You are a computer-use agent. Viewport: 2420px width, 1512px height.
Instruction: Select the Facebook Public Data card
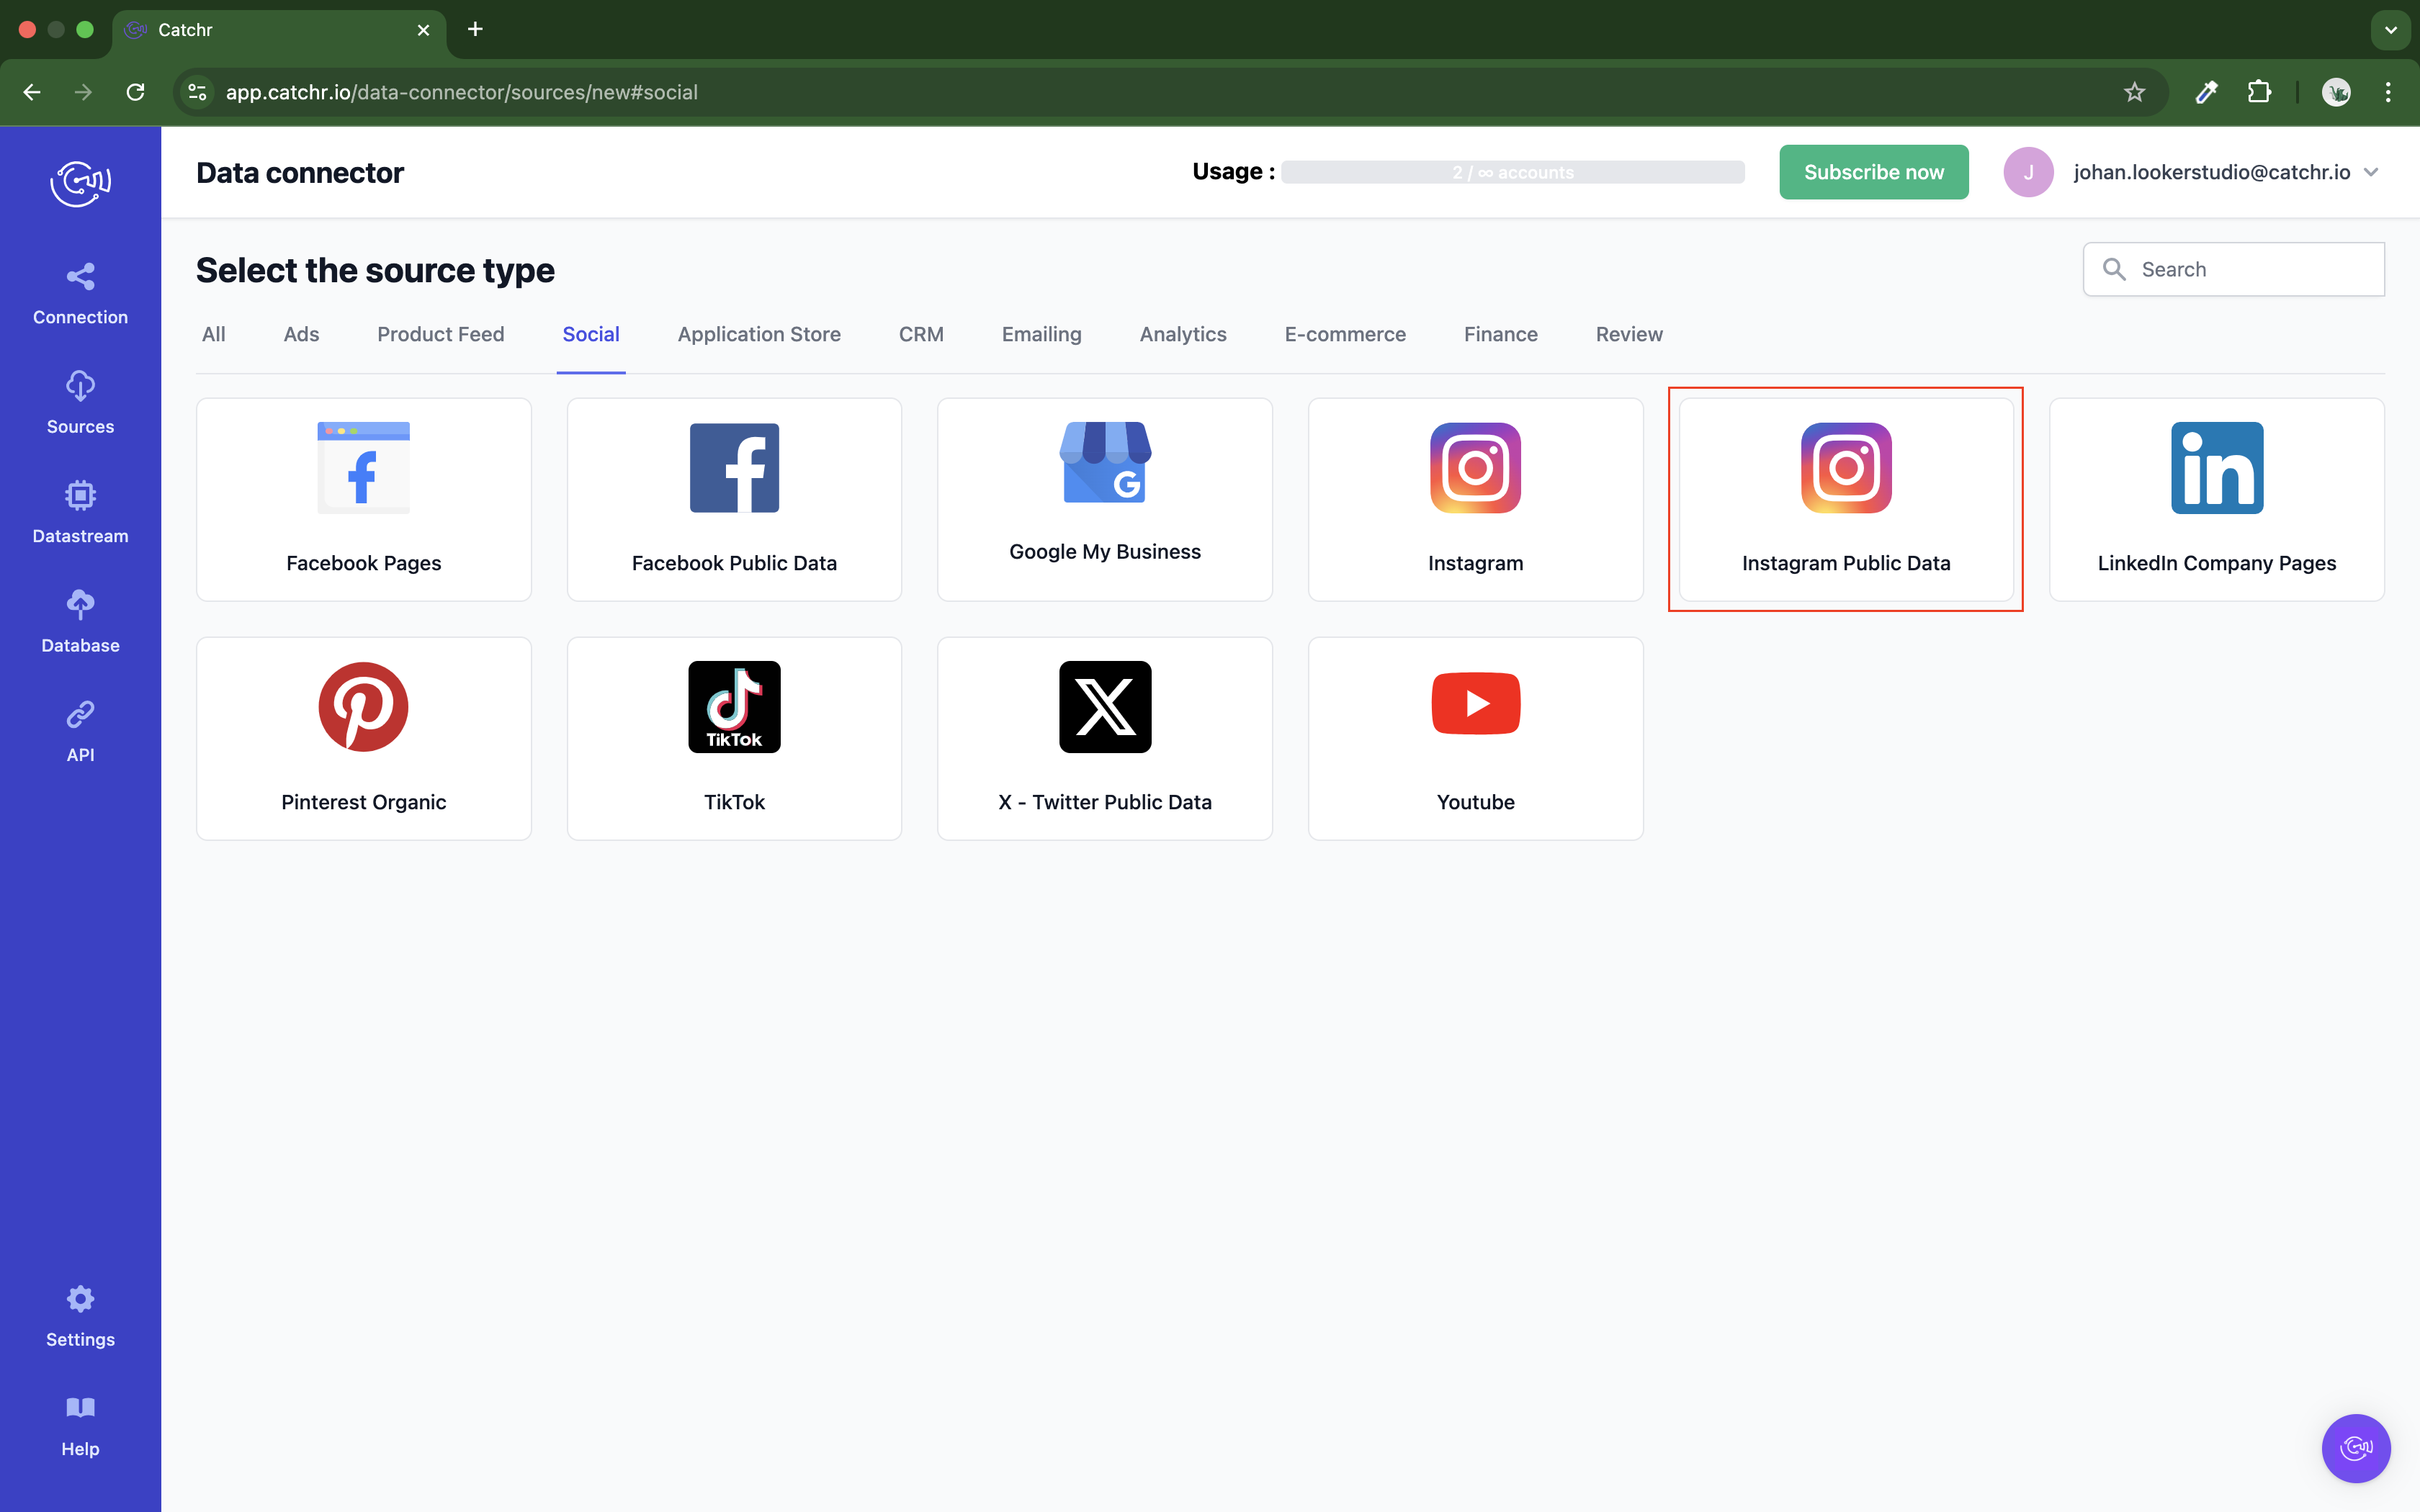[x=734, y=499]
